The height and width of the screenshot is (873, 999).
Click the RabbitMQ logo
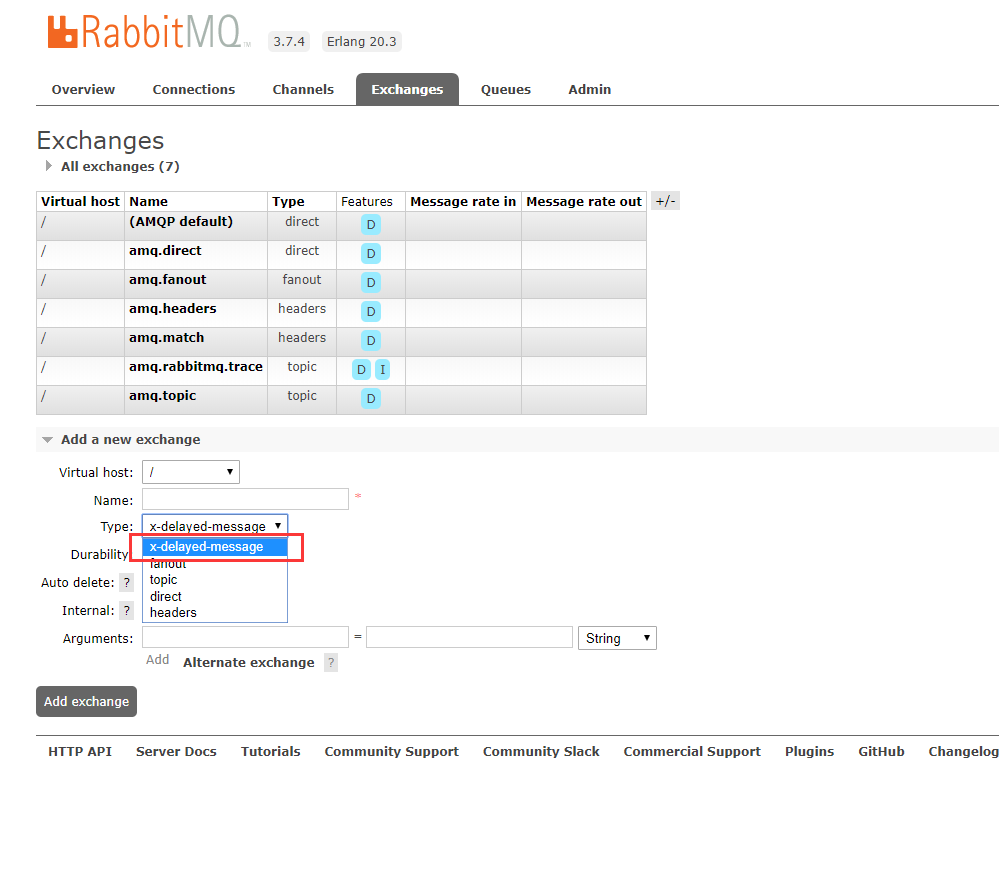tap(149, 32)
